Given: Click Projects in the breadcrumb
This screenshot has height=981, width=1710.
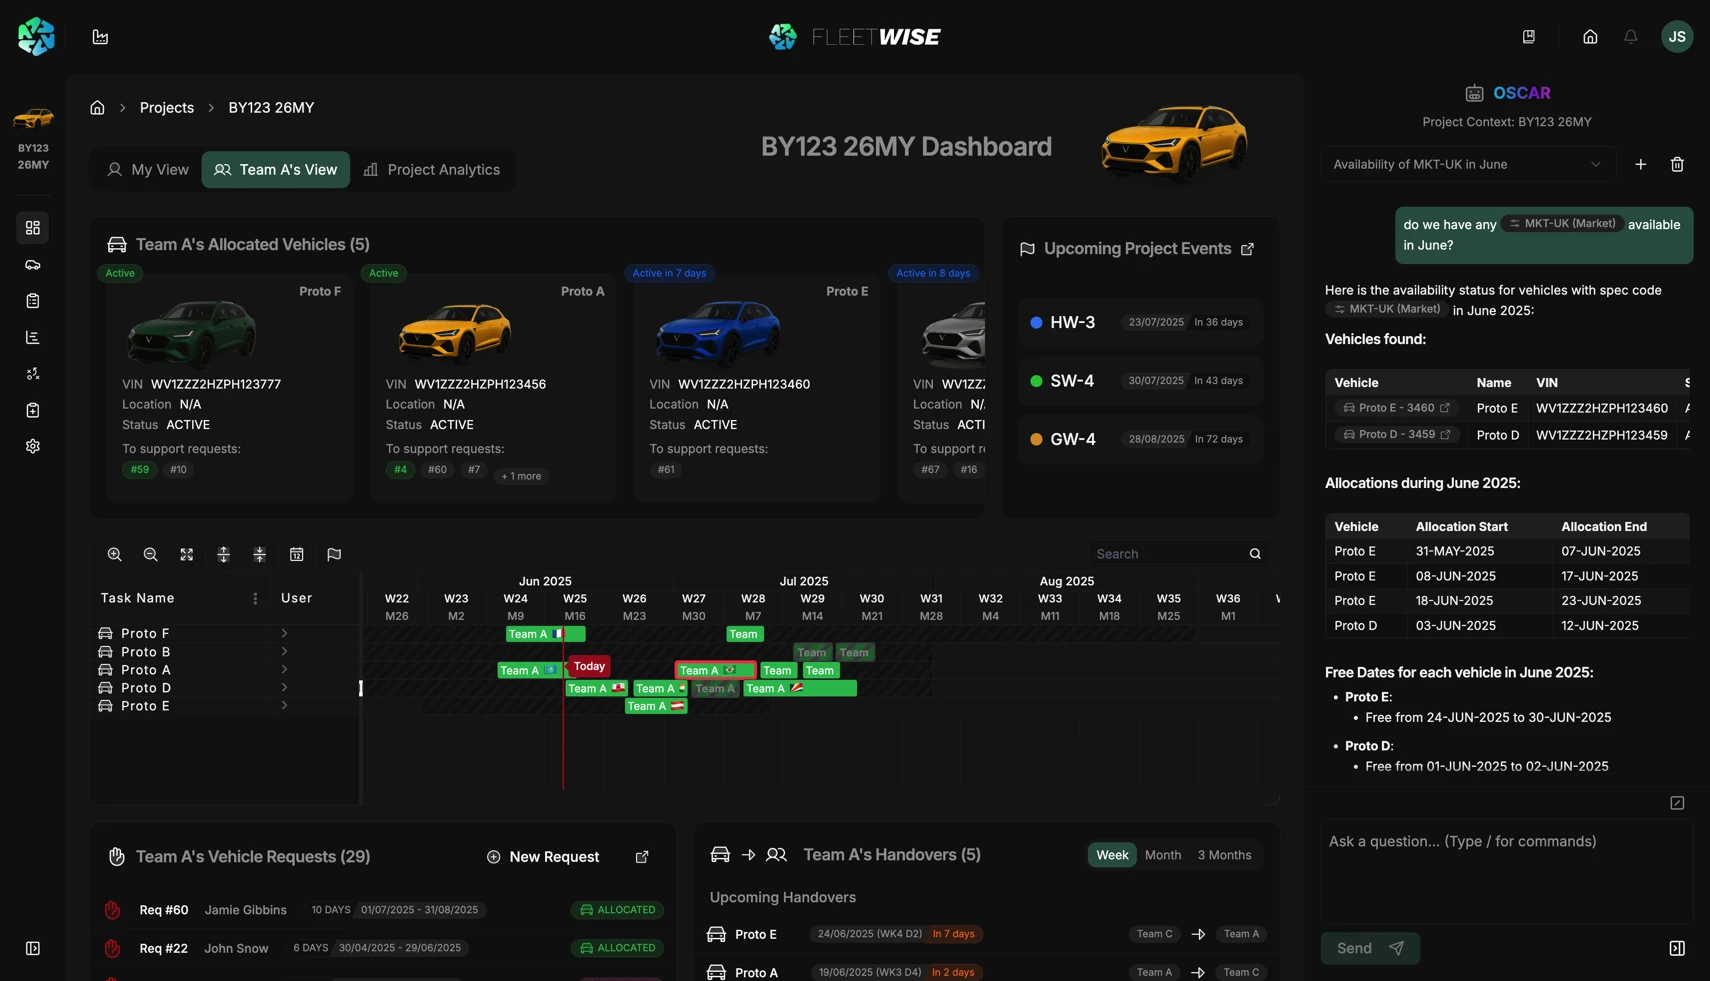Looking at the screenshot, I should pos(167,107).
